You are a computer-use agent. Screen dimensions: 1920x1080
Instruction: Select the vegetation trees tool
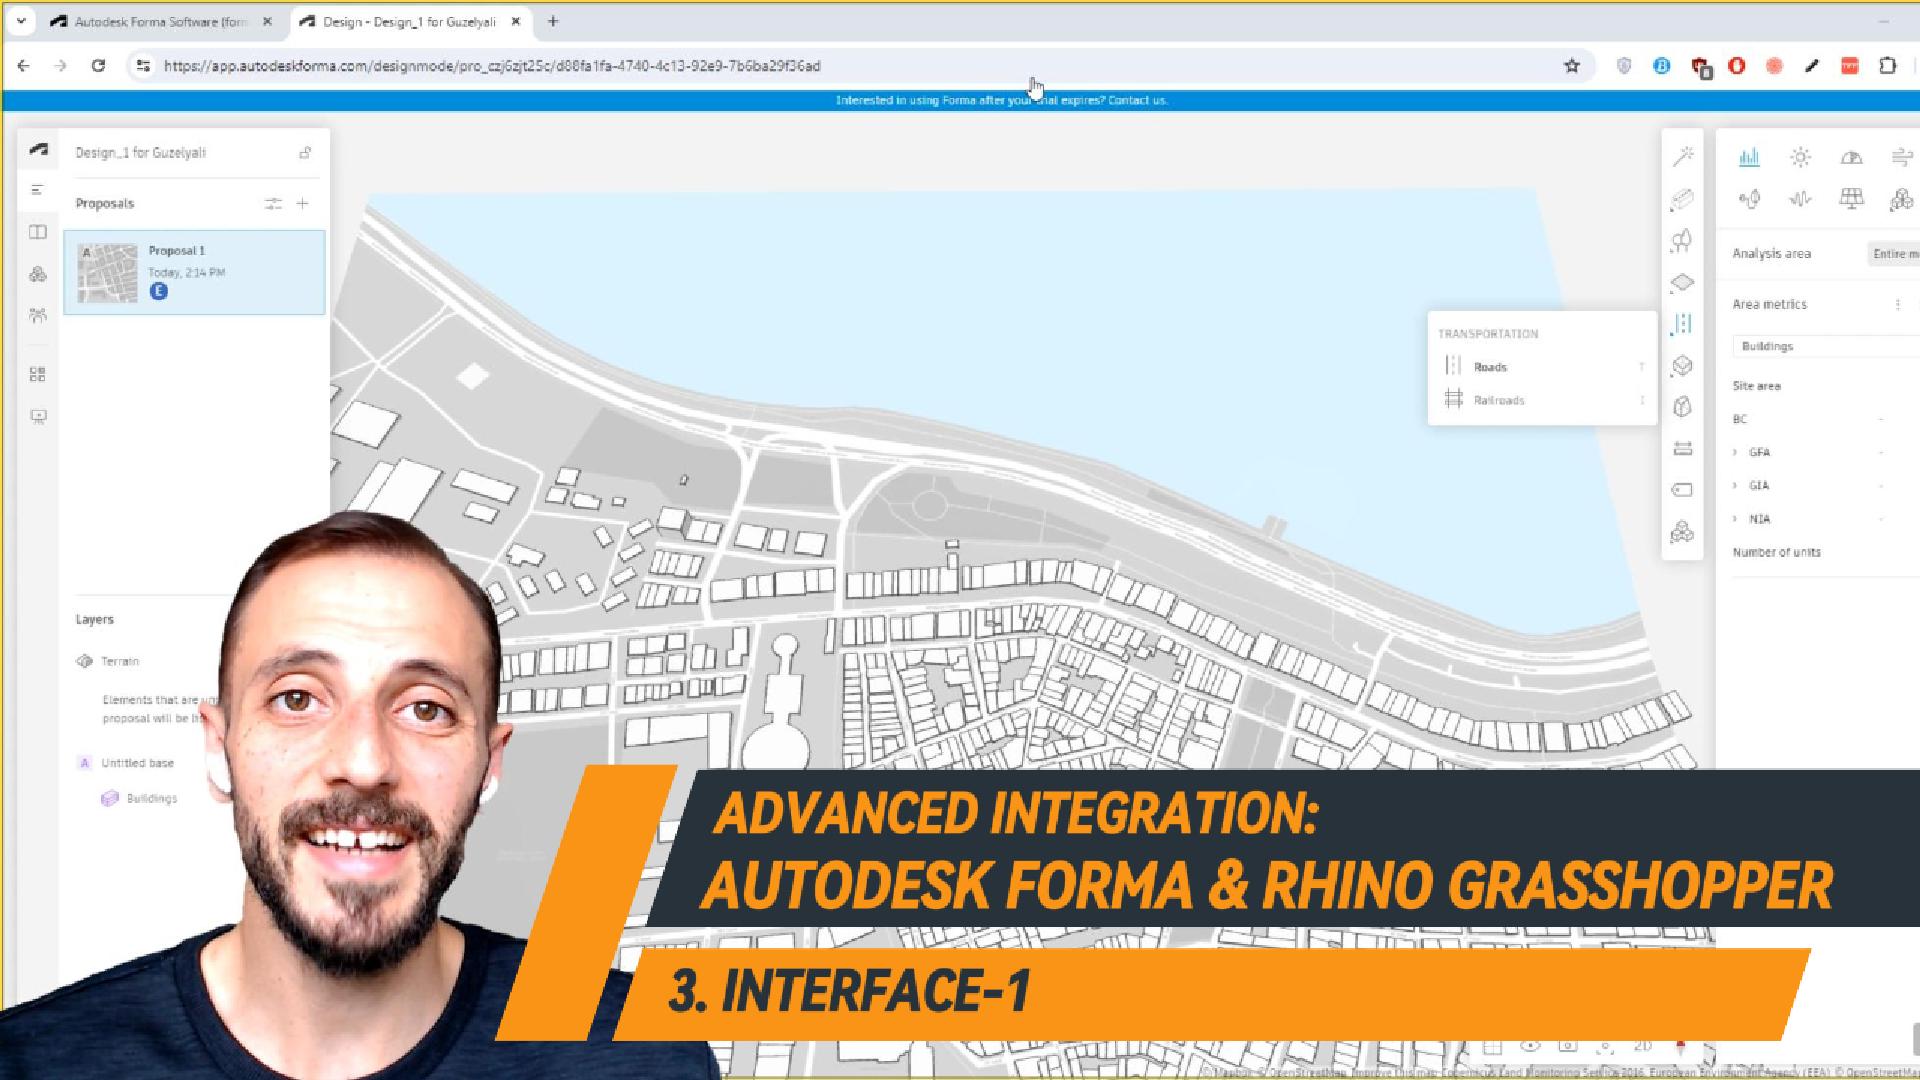1682,241
